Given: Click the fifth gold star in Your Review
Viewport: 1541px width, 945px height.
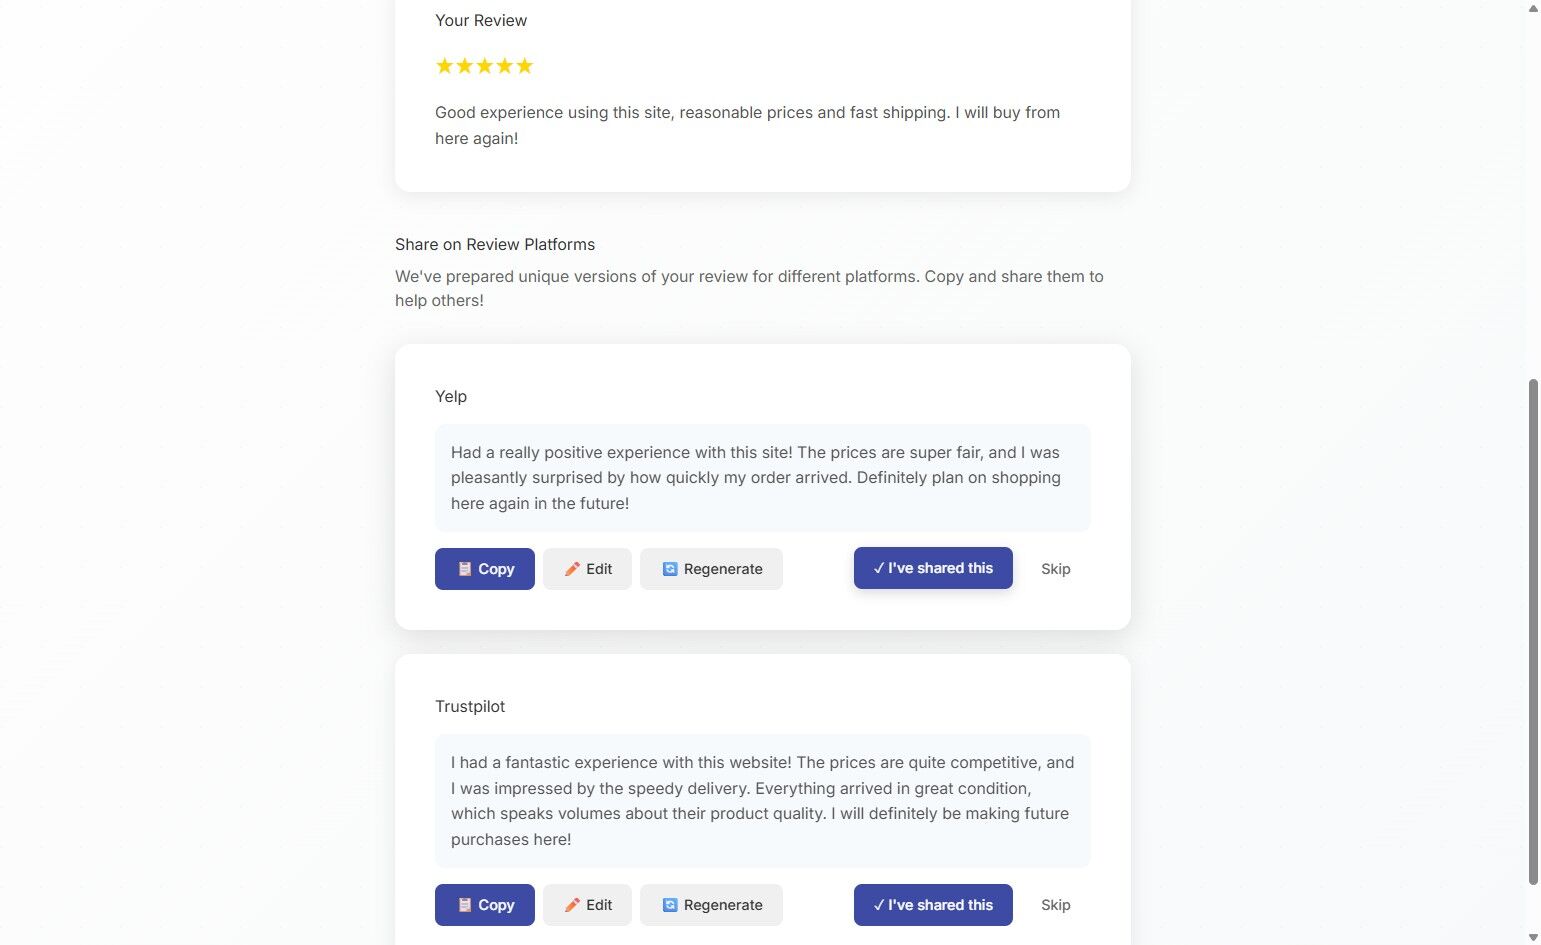Looking at the screenshot, I should [x=525, y=66].
